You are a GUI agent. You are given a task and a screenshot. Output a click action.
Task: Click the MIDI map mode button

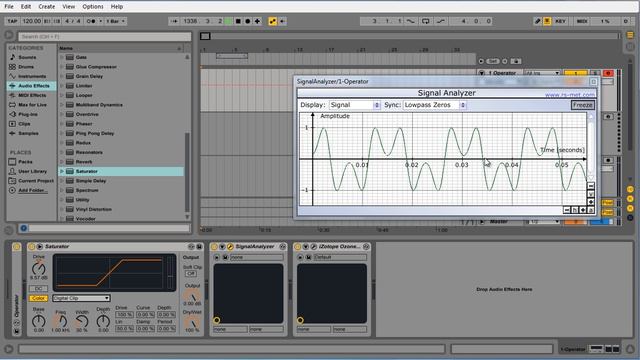tap(582, 21)
